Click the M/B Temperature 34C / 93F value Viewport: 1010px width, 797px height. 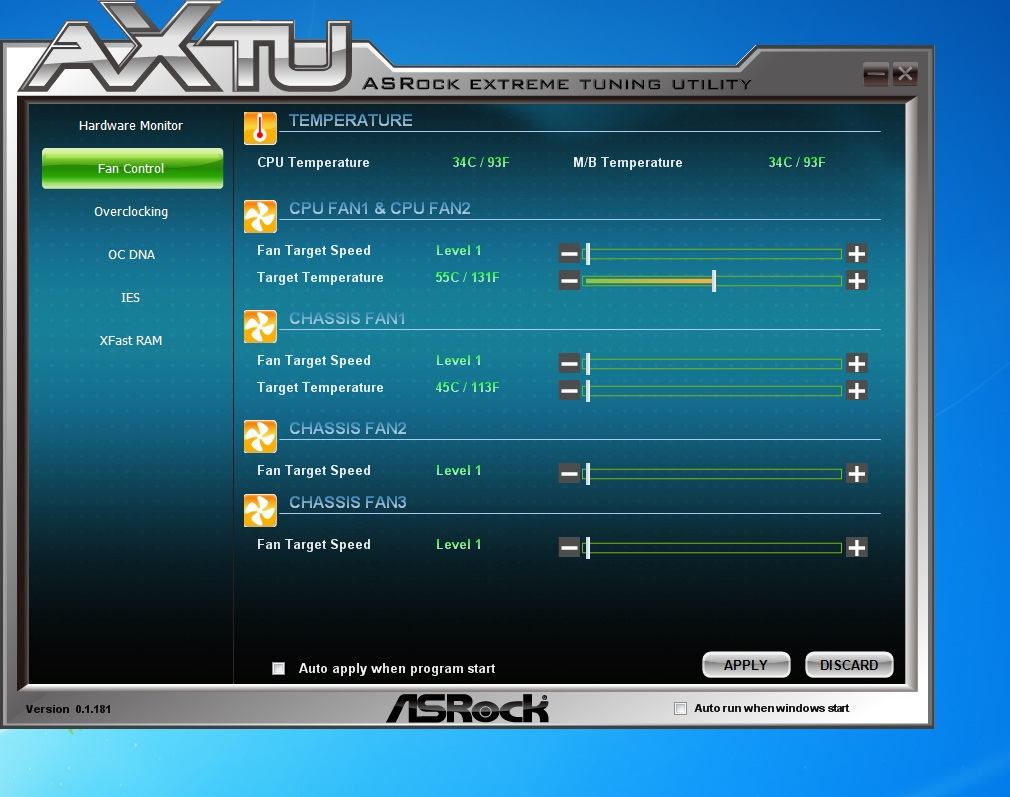pyautogui.click(x=797, y=162)
